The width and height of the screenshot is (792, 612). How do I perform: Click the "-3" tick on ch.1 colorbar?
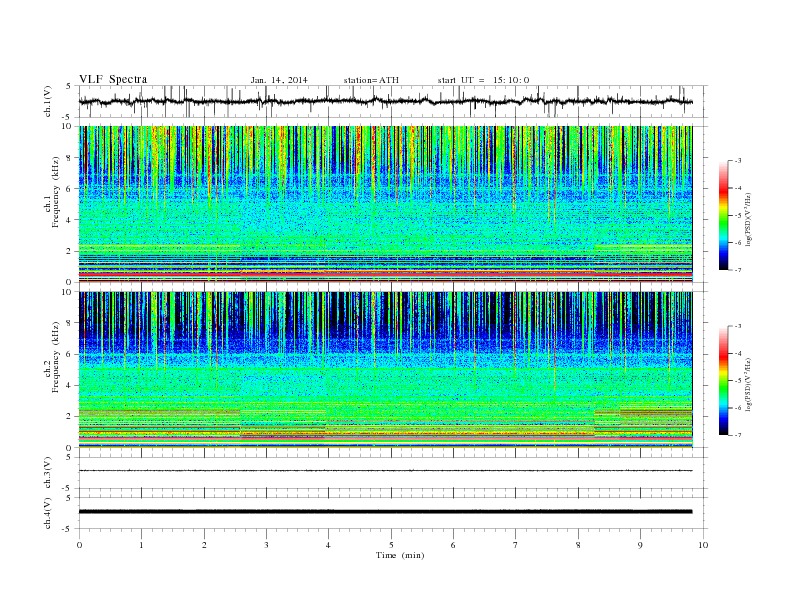coord(738,161)
